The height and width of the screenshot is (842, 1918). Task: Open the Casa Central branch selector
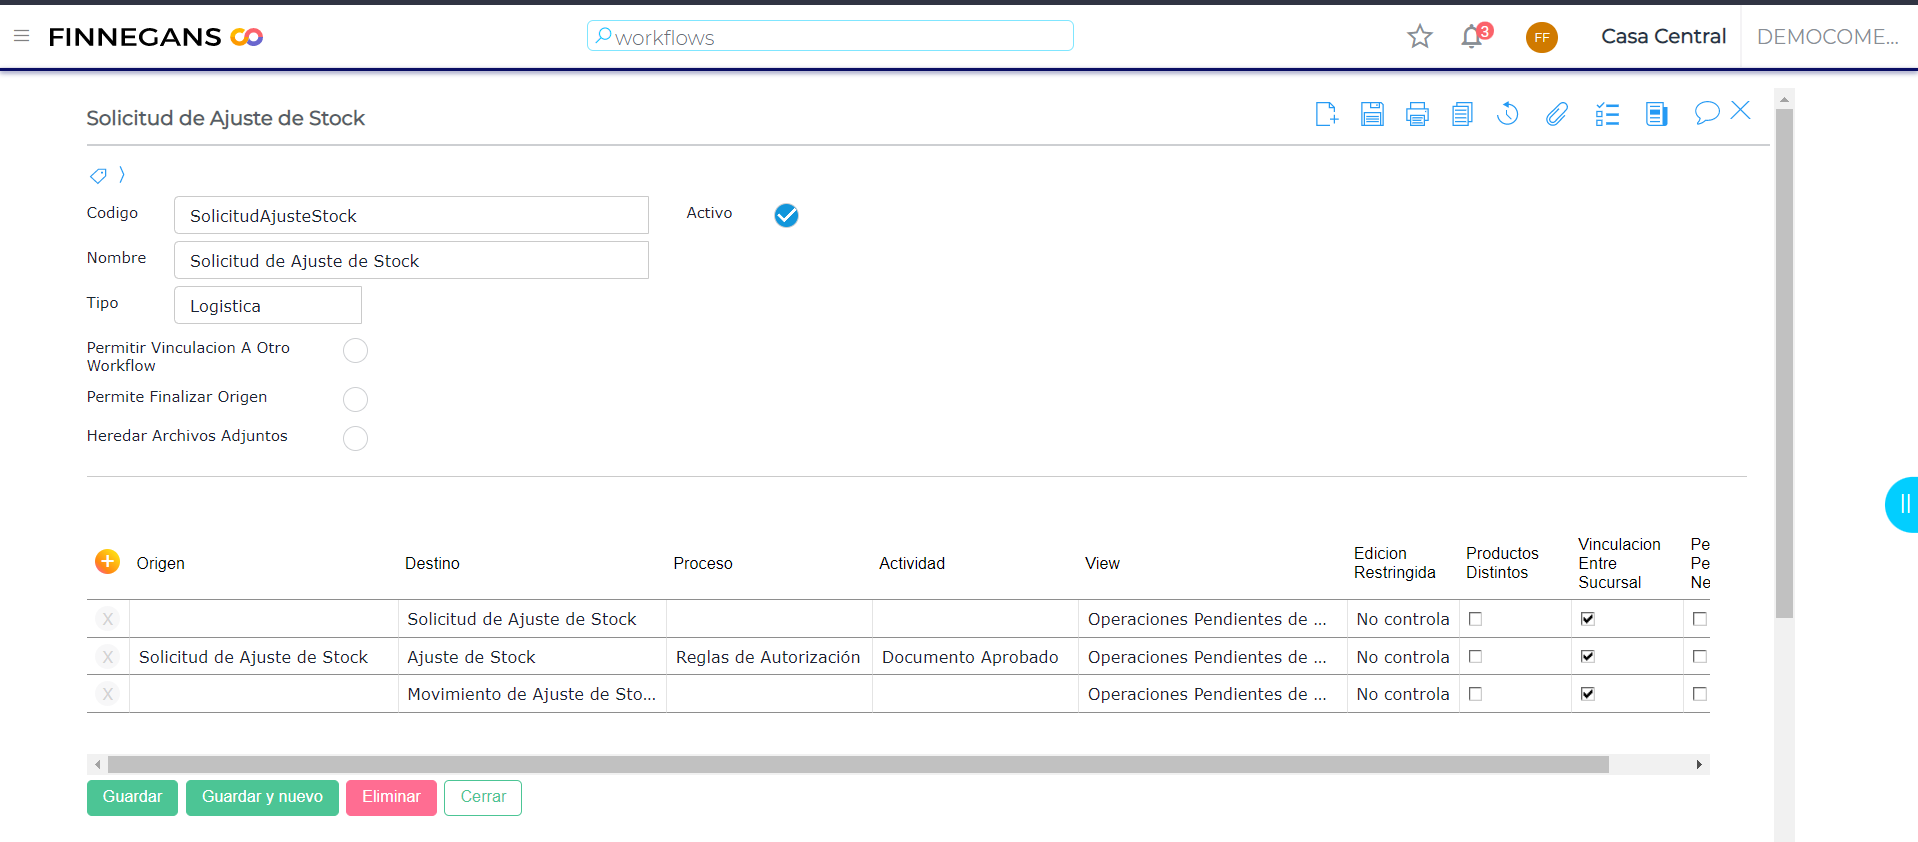(x=1662, y=37)
